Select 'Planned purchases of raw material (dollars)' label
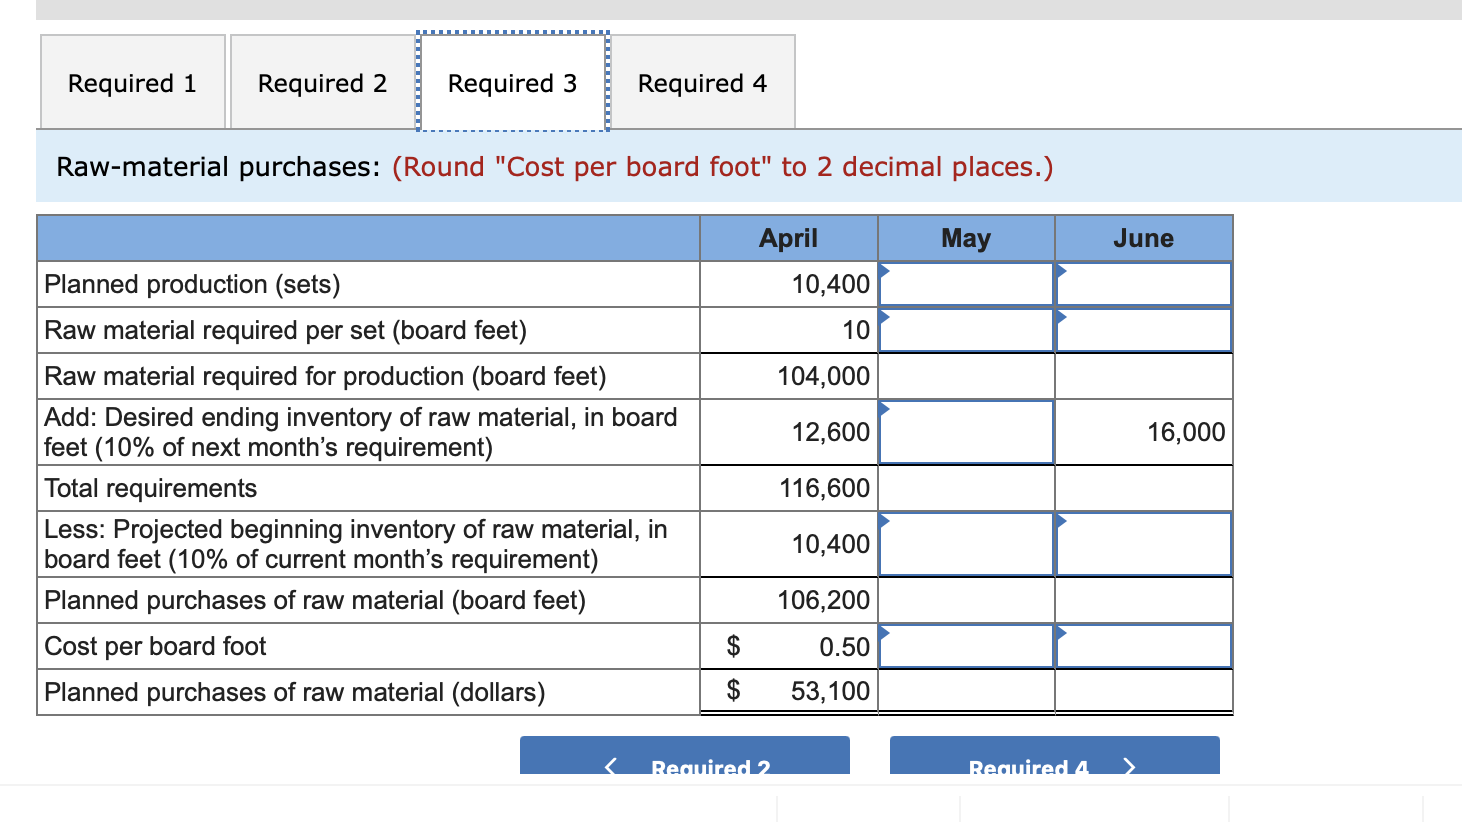The image size is (1462, 822). click(x=295, y=692)
